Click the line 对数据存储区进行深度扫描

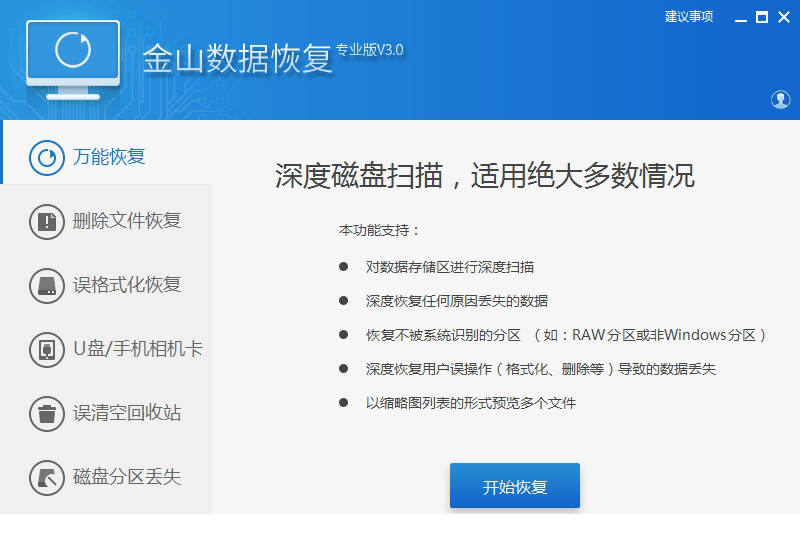pos(450,267)
